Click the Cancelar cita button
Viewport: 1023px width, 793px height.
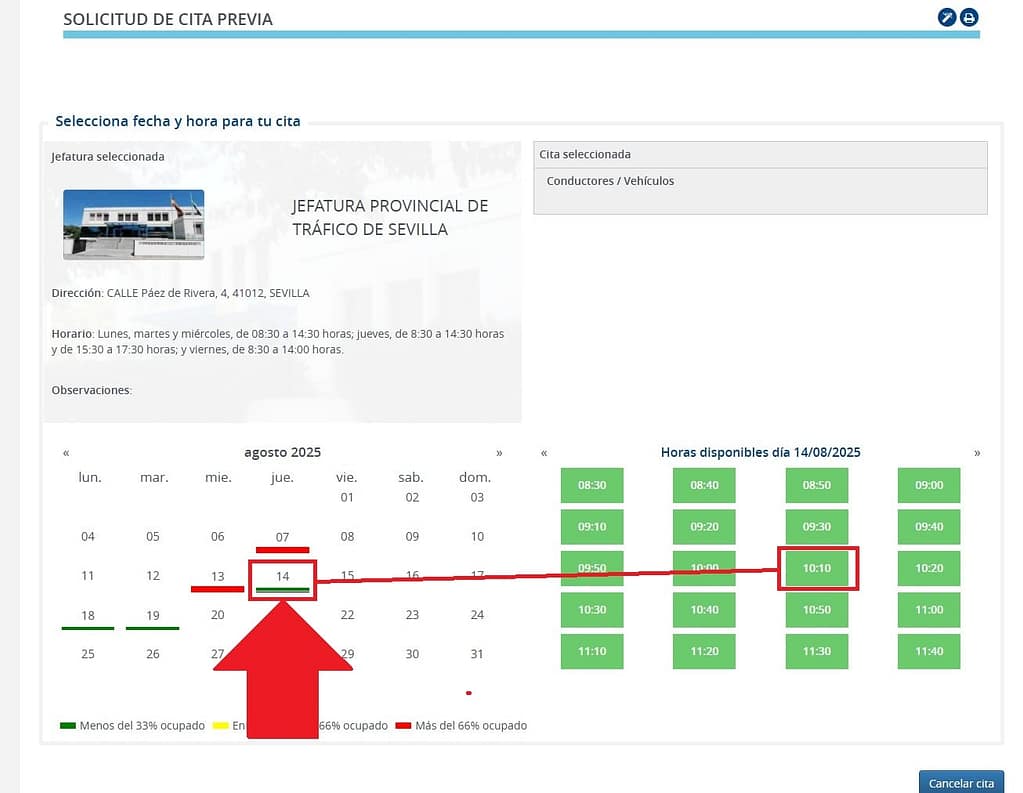tap(961, 783)
